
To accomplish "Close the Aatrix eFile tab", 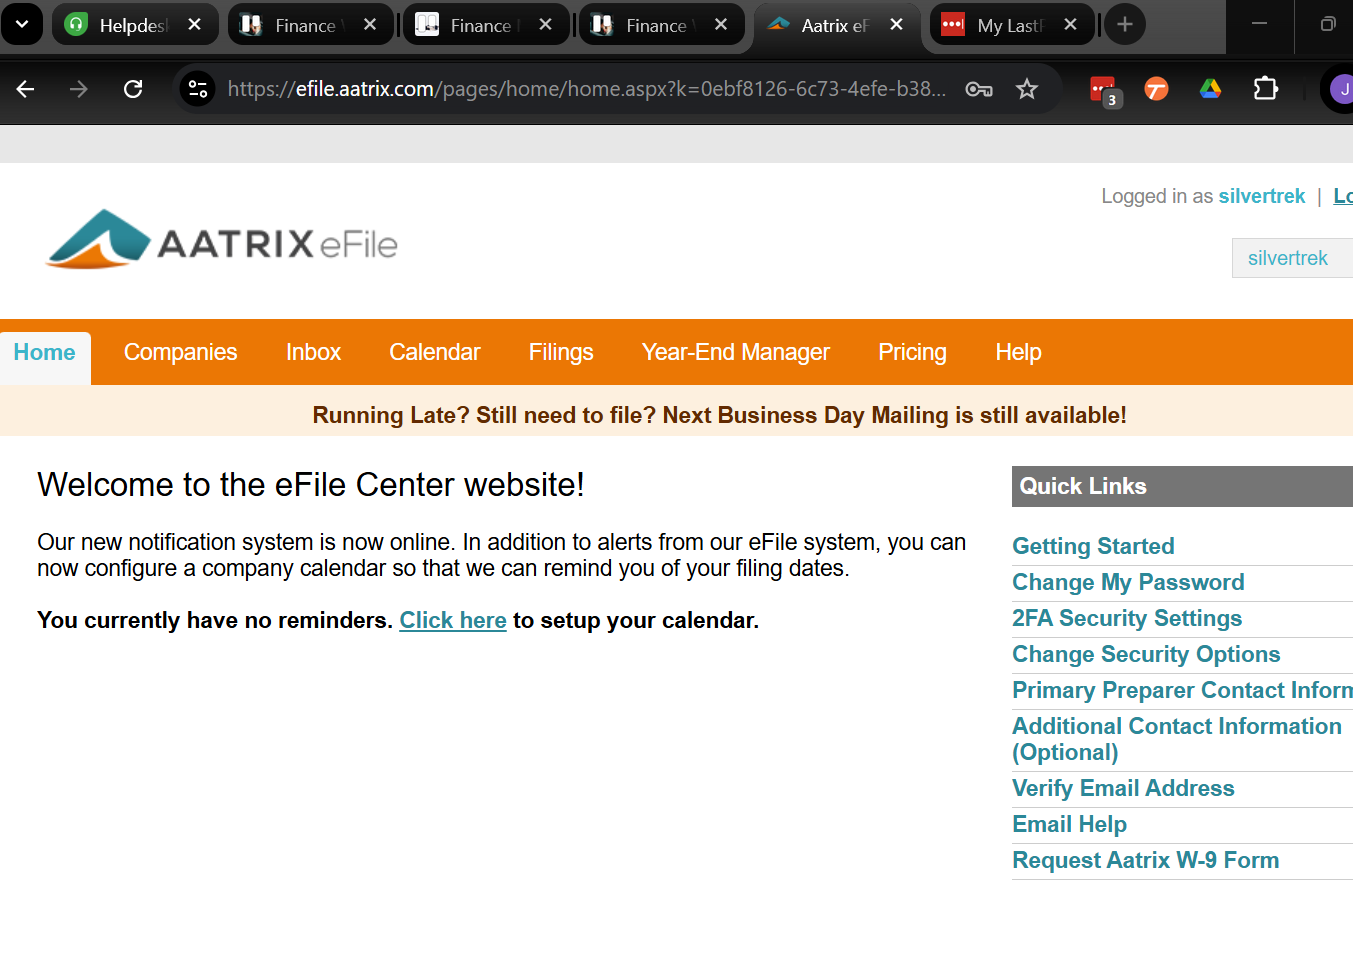I will (x=897, y=24).
